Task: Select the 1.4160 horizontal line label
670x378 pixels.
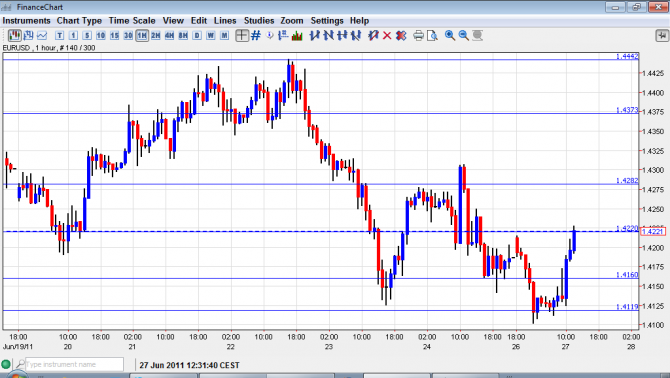Action: coord(627,275)
